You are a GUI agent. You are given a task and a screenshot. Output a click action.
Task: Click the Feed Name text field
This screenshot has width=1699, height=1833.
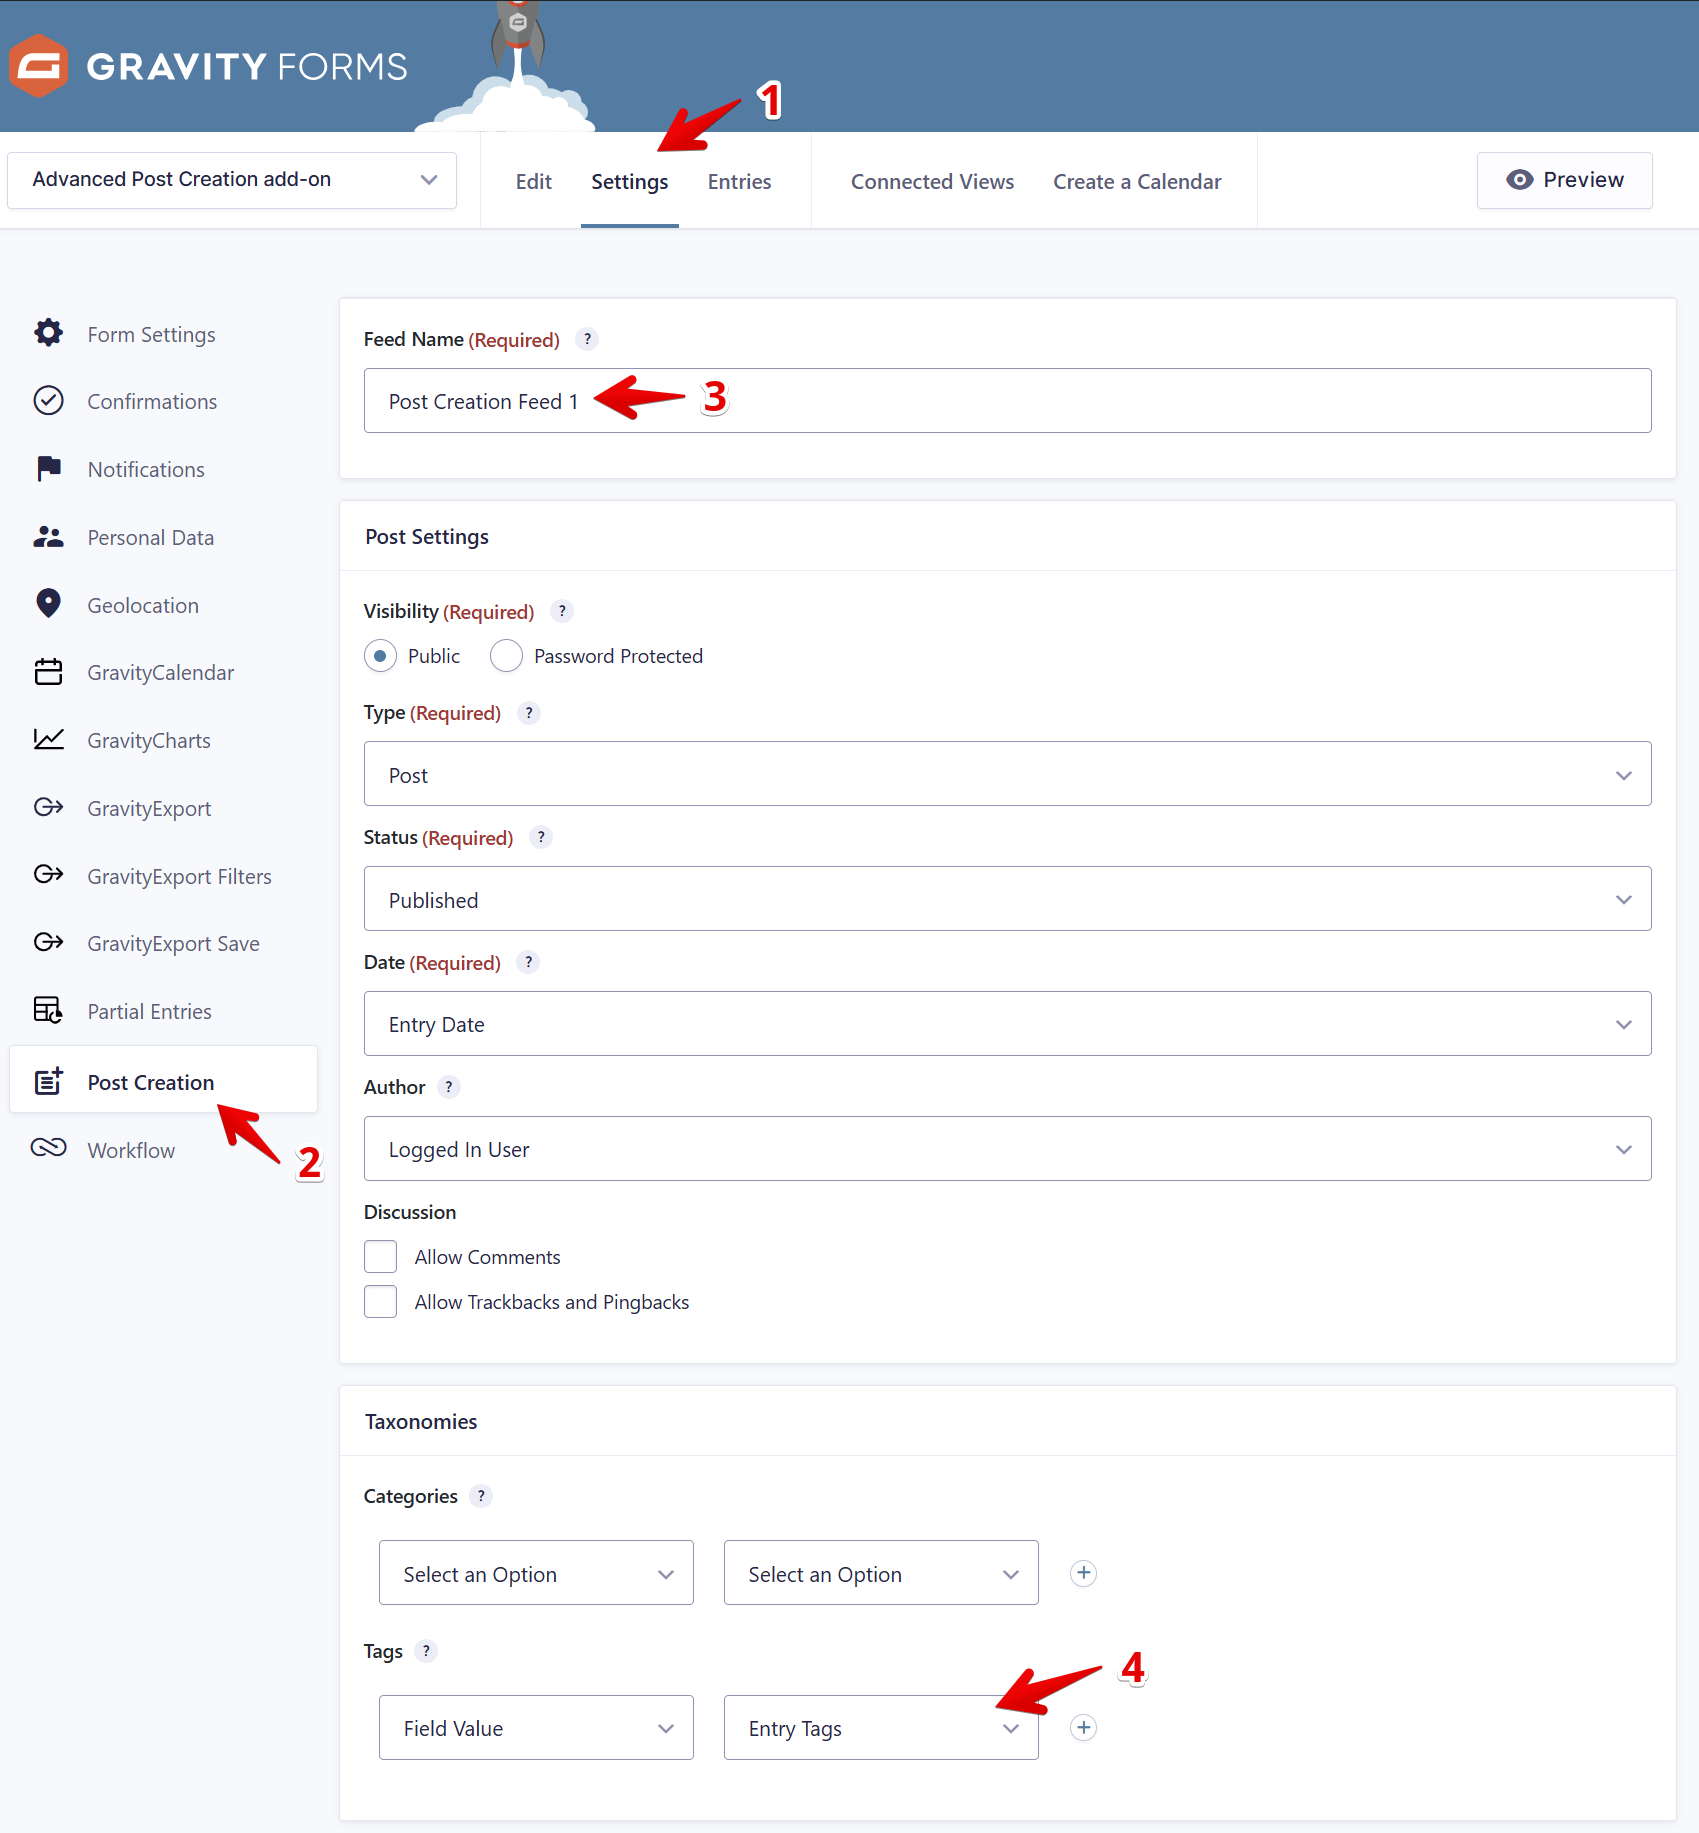(x=1007, y=401)
